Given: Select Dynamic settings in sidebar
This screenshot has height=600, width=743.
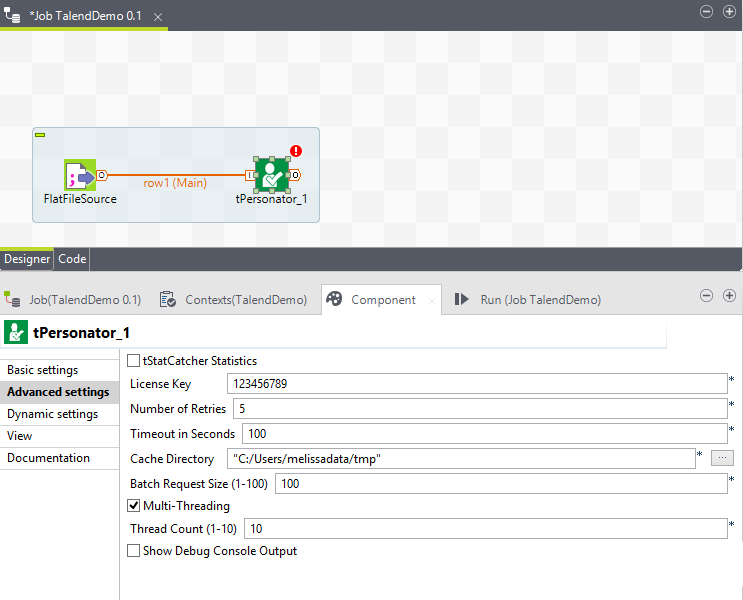Looking at the screenshot, I should (52, 414).
